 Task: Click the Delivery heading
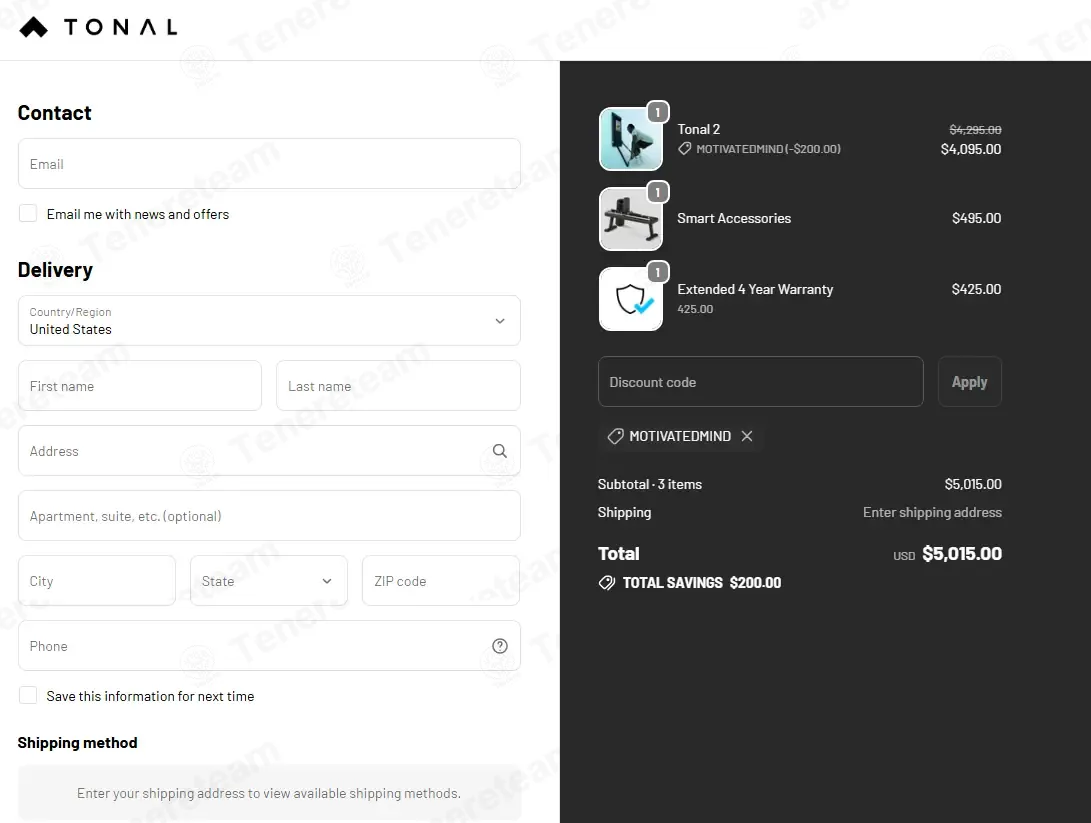(x=55, y=270)
